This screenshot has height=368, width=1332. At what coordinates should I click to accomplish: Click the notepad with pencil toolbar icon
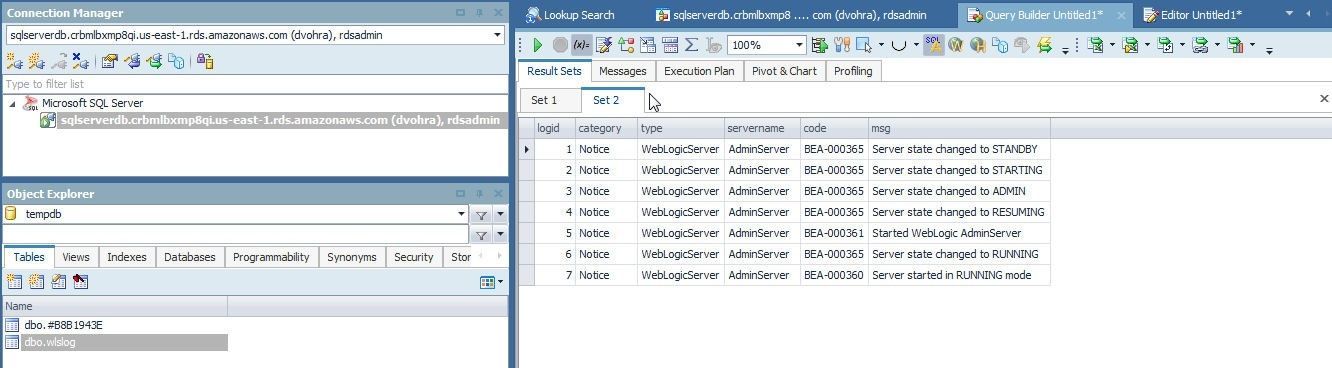(x=604, y=45)
